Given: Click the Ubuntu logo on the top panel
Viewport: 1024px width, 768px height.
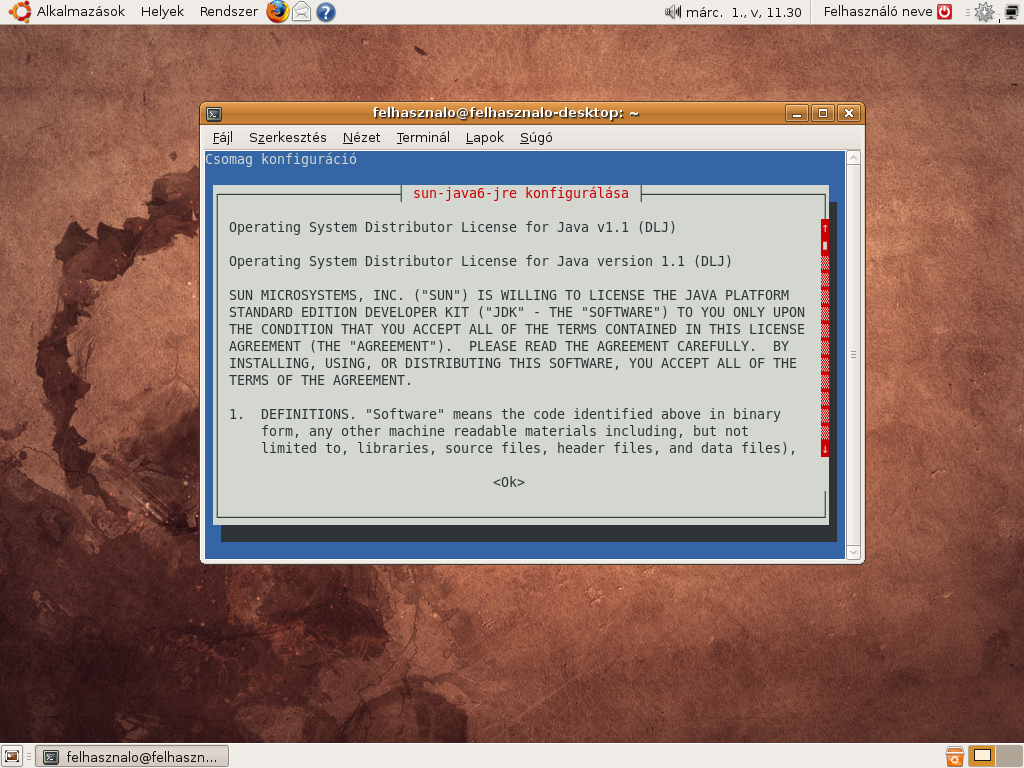Looking at the screenshot, I should pos(20,12).
